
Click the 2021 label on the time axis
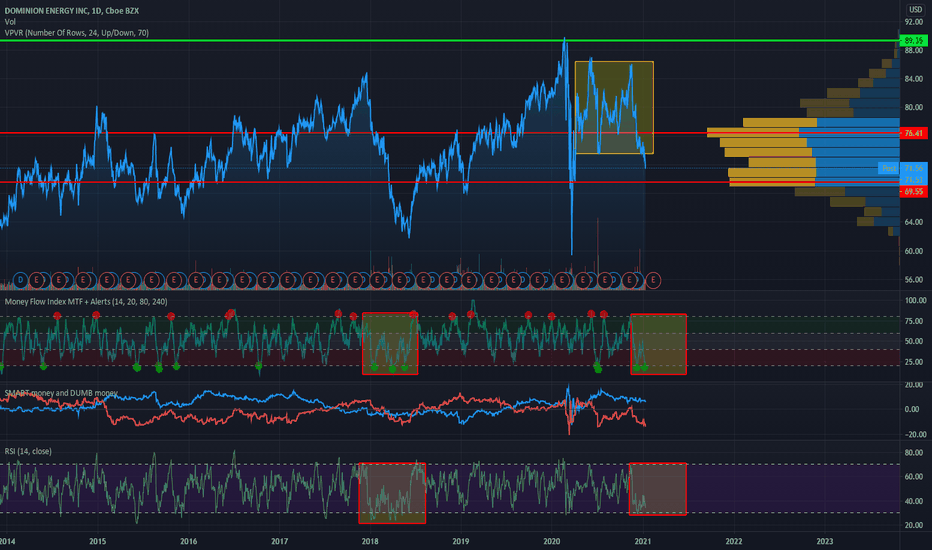point(643,541)
